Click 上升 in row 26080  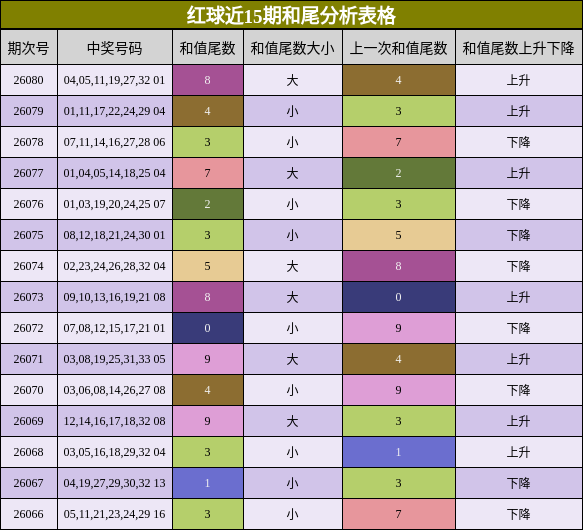(x=519, y=80)
